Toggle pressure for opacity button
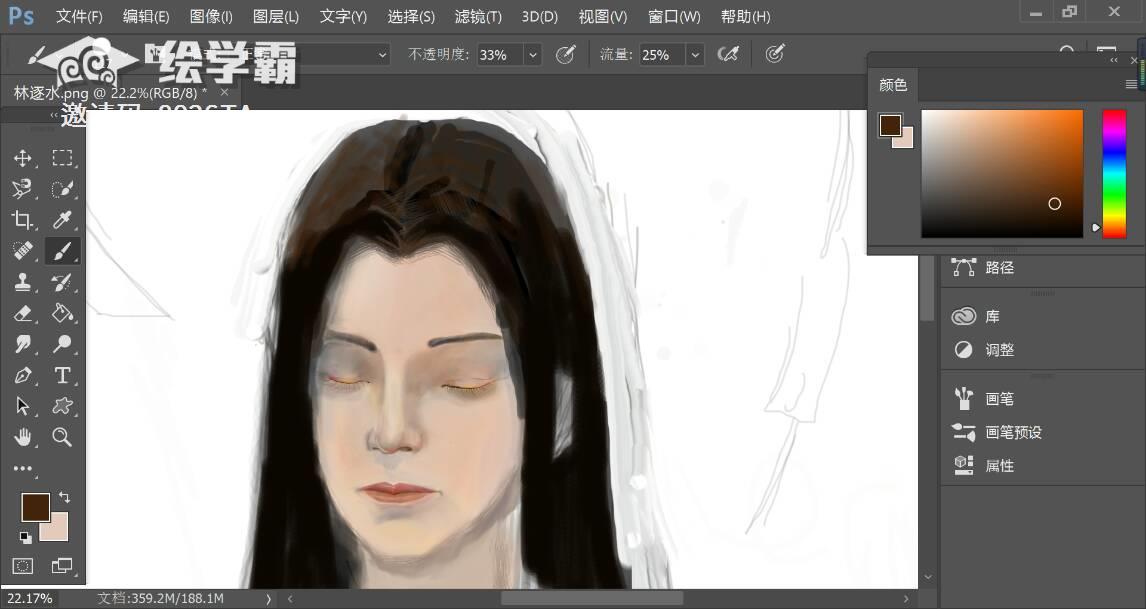 (x=566, y=54)
